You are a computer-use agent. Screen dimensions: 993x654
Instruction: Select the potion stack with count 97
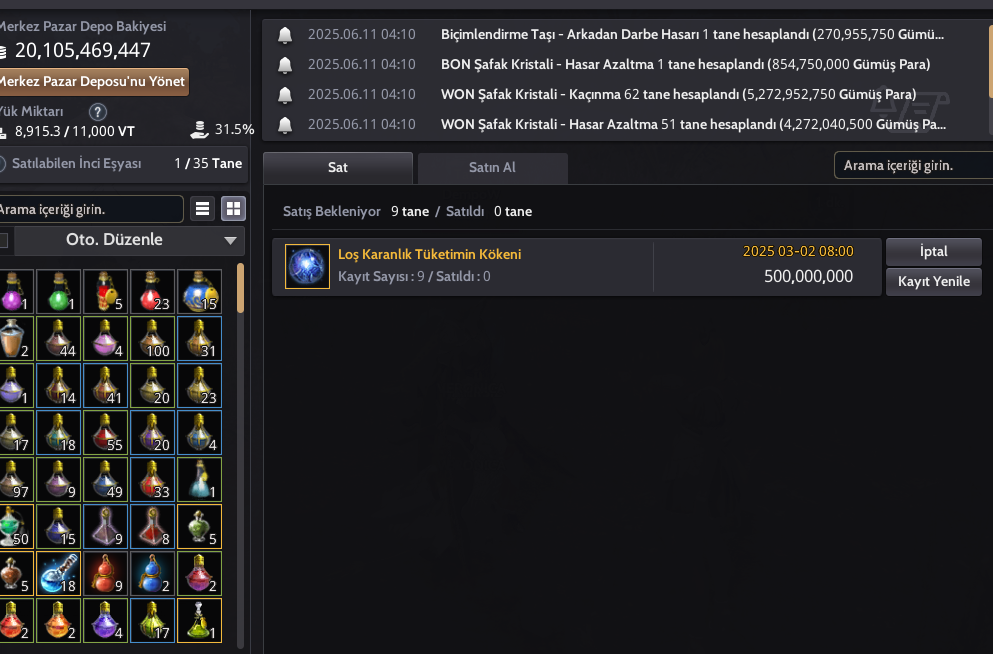(x=14, y=479)
